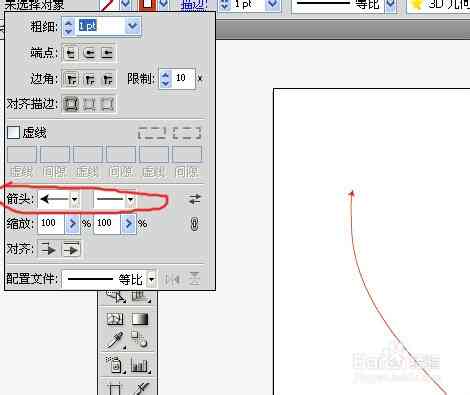Click the end arrowhead scale 100 field

click(107, 223)
